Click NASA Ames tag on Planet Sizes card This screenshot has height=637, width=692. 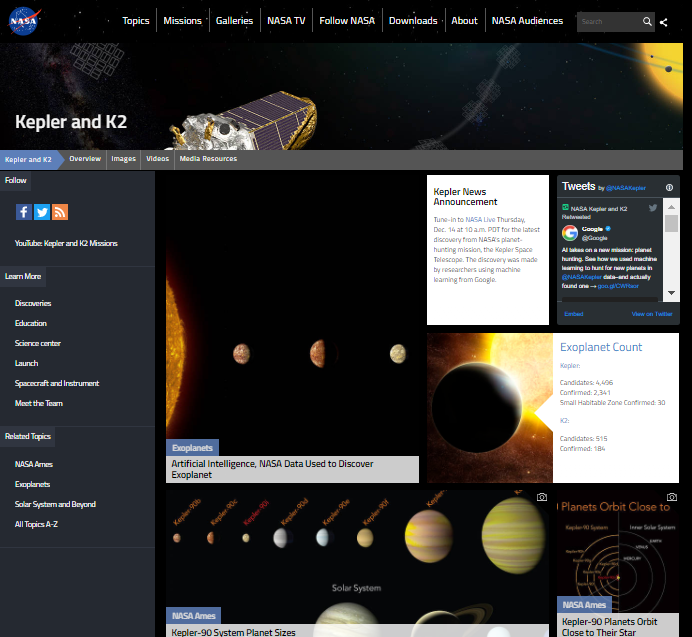(x=193, y=616)
